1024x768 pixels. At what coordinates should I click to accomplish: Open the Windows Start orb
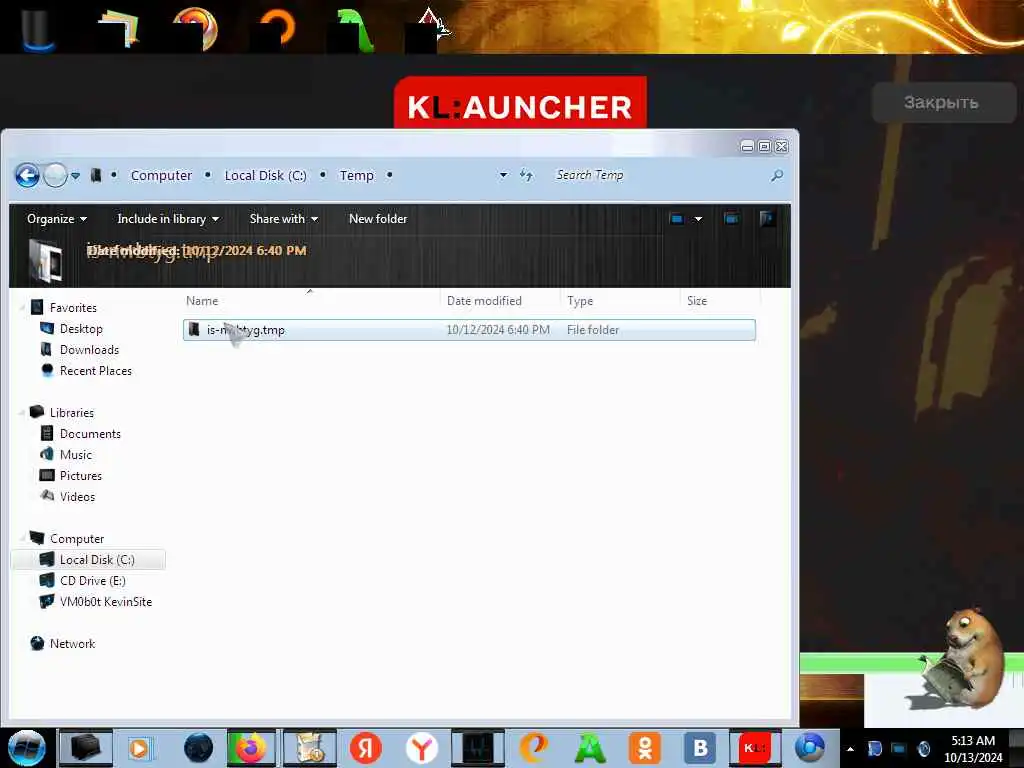(x=26, y=748)
